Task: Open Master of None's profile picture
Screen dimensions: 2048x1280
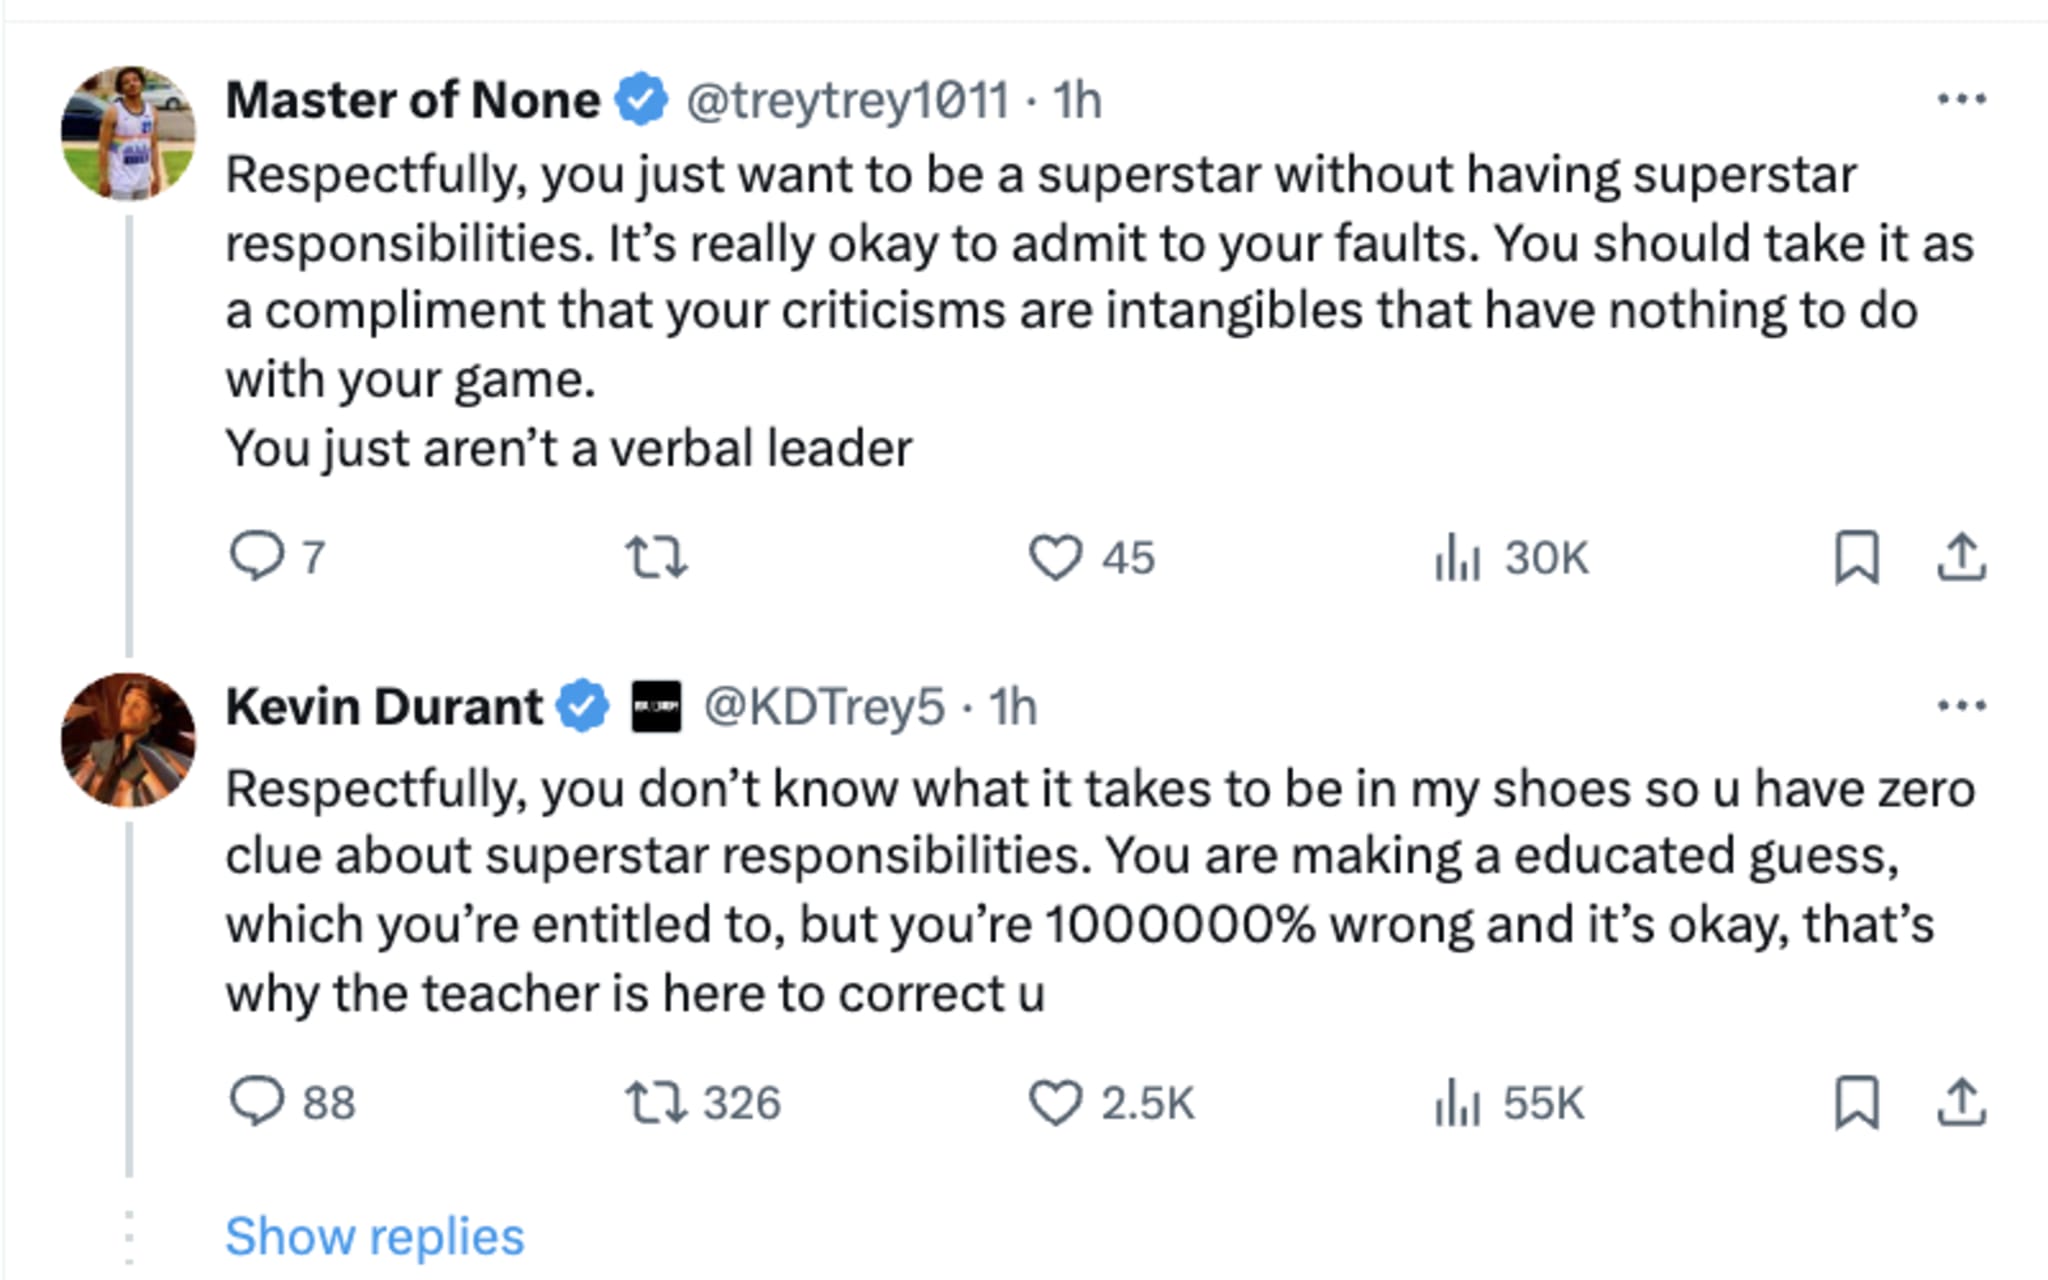Action: [128, 133]
